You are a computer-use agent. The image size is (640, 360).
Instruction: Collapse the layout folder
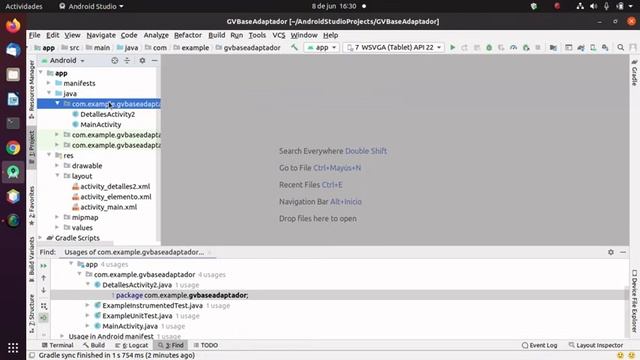coord(58,176)
